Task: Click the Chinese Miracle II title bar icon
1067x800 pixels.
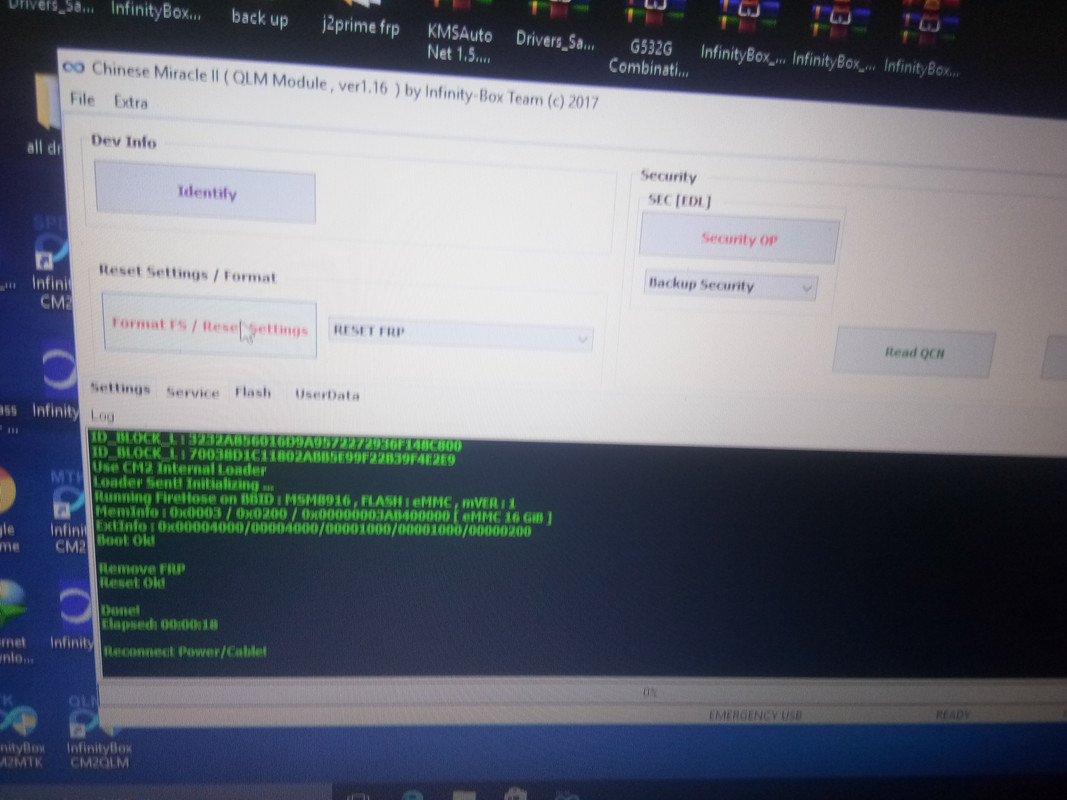Action: click(x=73, y=67)
